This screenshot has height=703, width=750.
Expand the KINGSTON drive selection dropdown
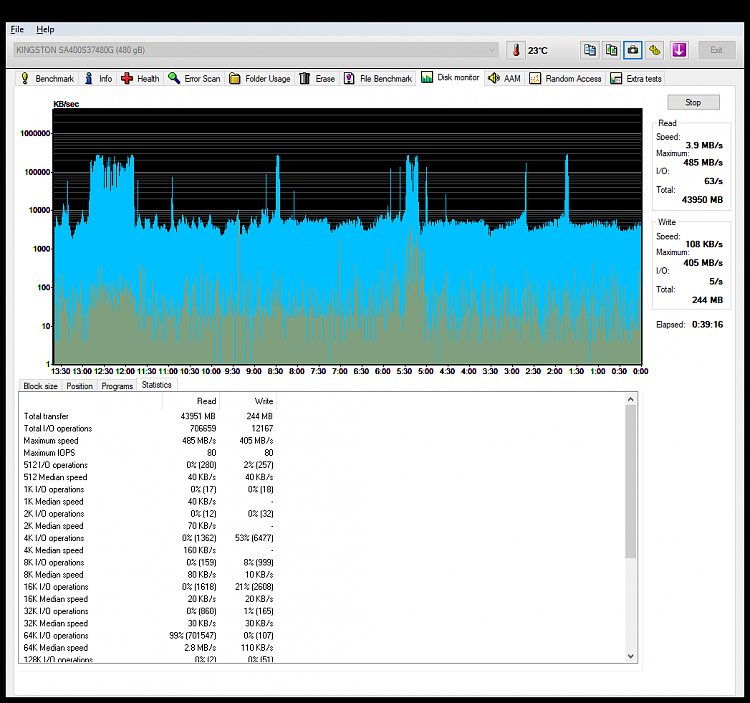click(x=491, y=50)
